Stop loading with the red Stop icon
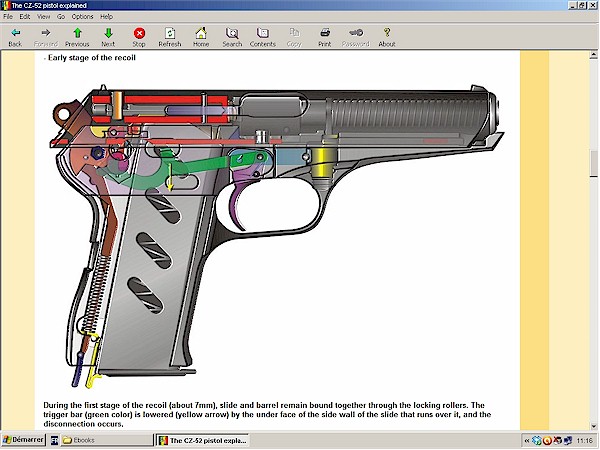This screenshot has width=600, height=450. [x=139, y=37]
